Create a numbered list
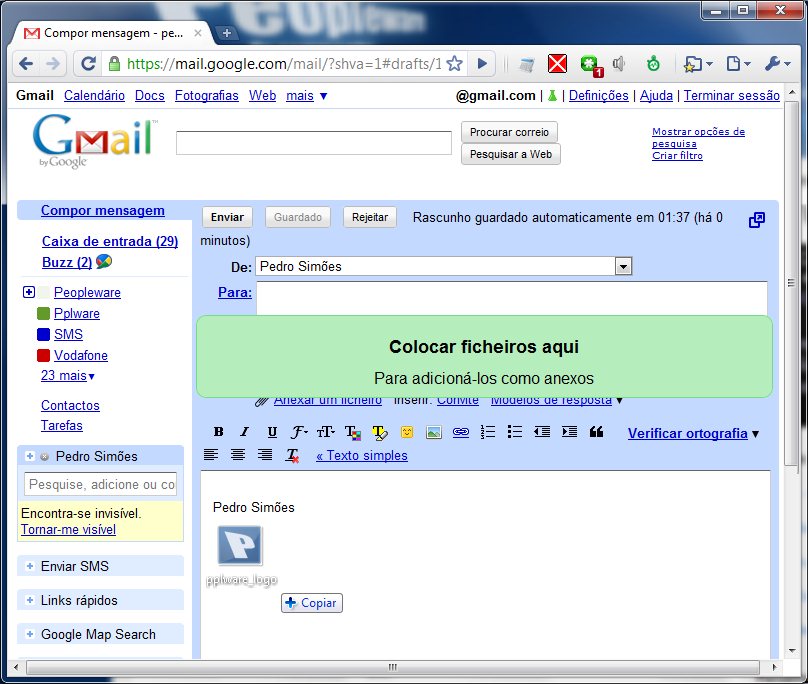This screenshot has height=684, width=808. click(487, 431)
